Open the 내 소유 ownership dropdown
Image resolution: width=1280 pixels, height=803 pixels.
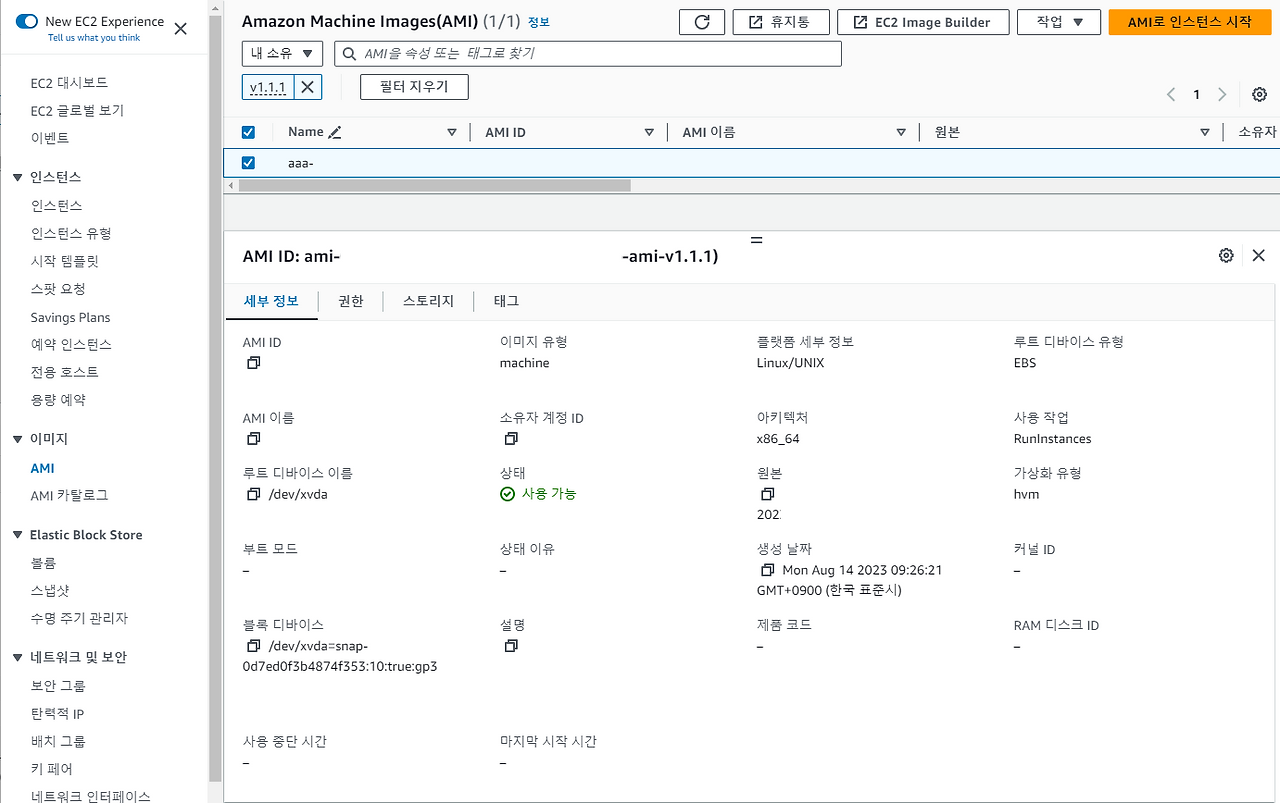point(282,53)
